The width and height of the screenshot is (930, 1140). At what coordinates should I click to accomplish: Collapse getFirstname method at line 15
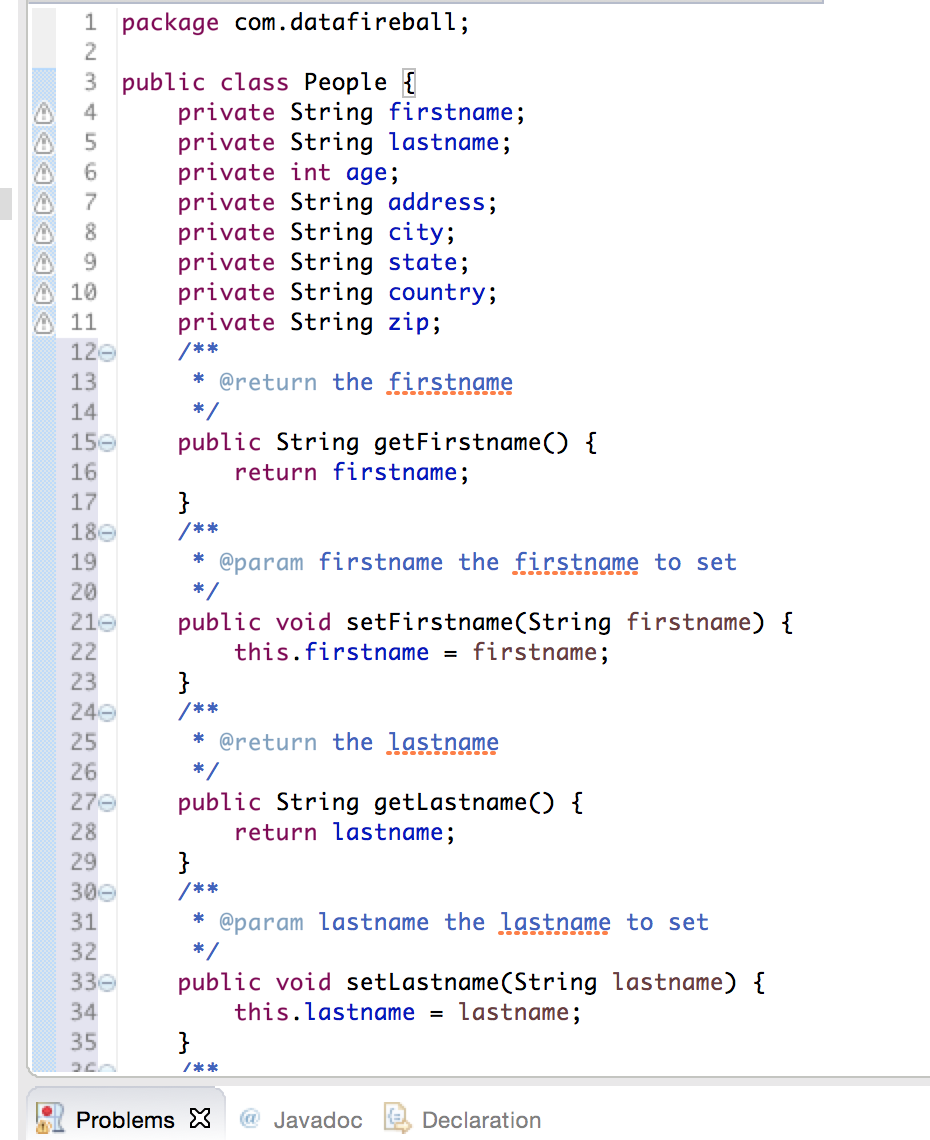107,443
